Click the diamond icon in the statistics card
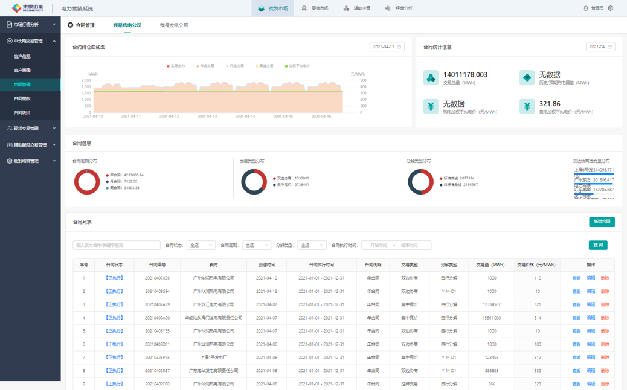The width and height of the screenshot is (627, 390). pyautogui.click(x=527, y=78)
